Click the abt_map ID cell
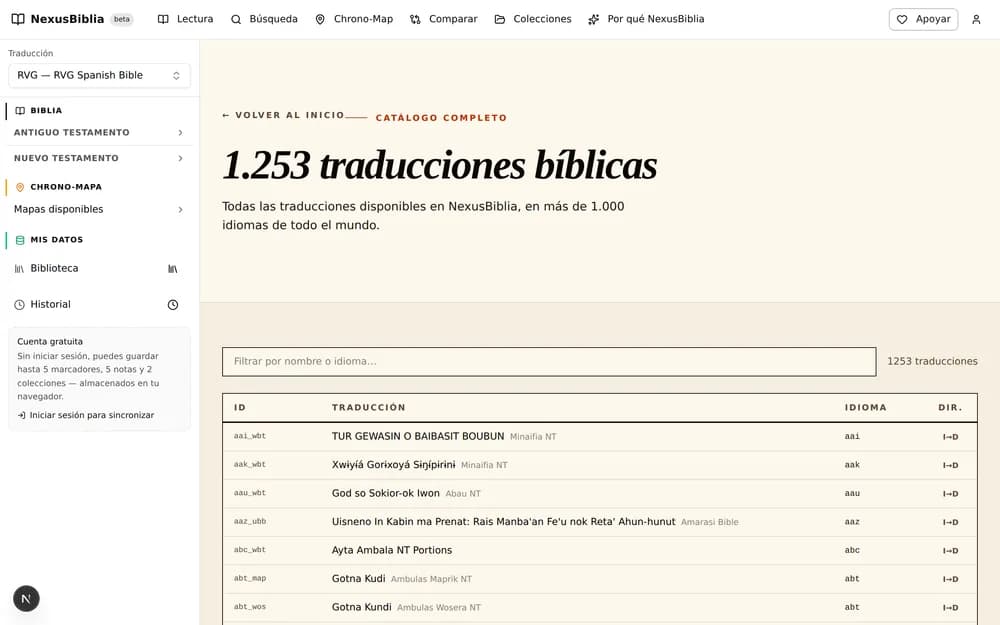The image size is (1000, 625). [250, 578]
